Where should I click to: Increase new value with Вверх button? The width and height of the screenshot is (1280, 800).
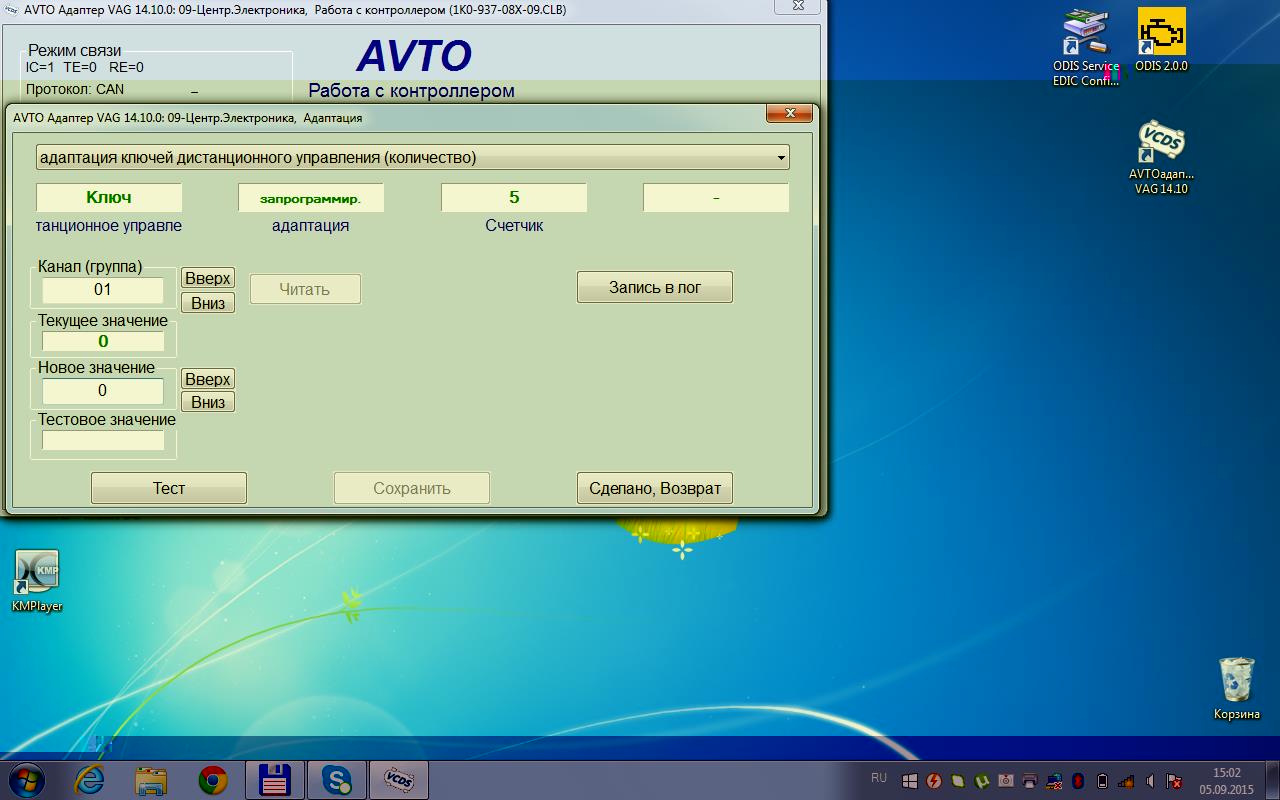pos(208,379)
